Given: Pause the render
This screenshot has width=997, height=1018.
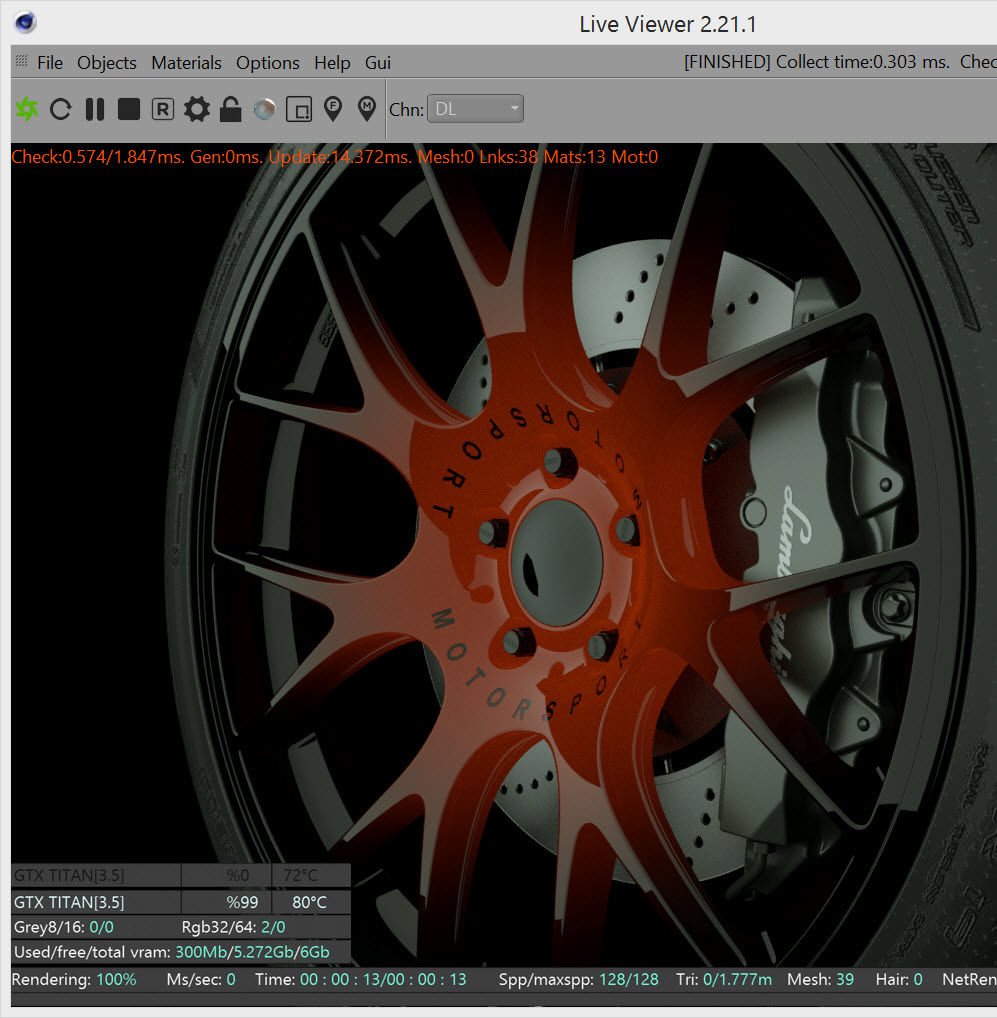Looking at the screenshot, I should tap(95, 109).
